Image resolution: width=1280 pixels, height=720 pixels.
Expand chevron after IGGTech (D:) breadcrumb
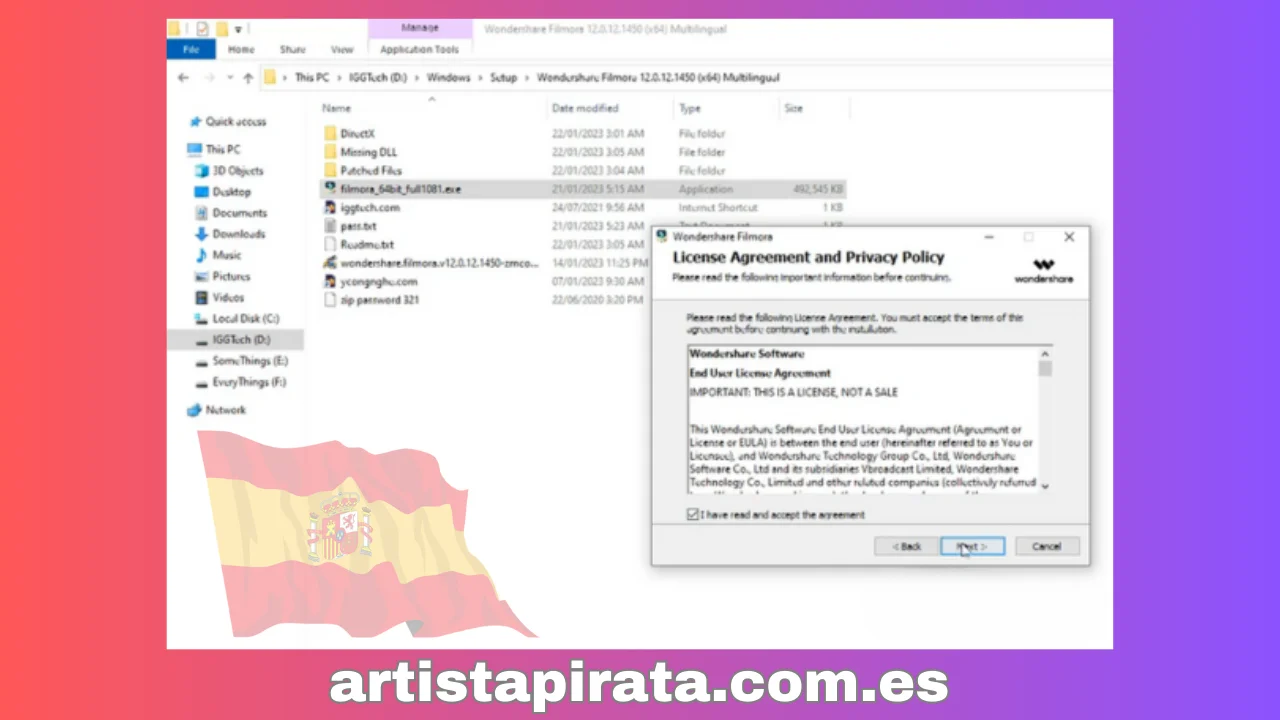[418, 77]
